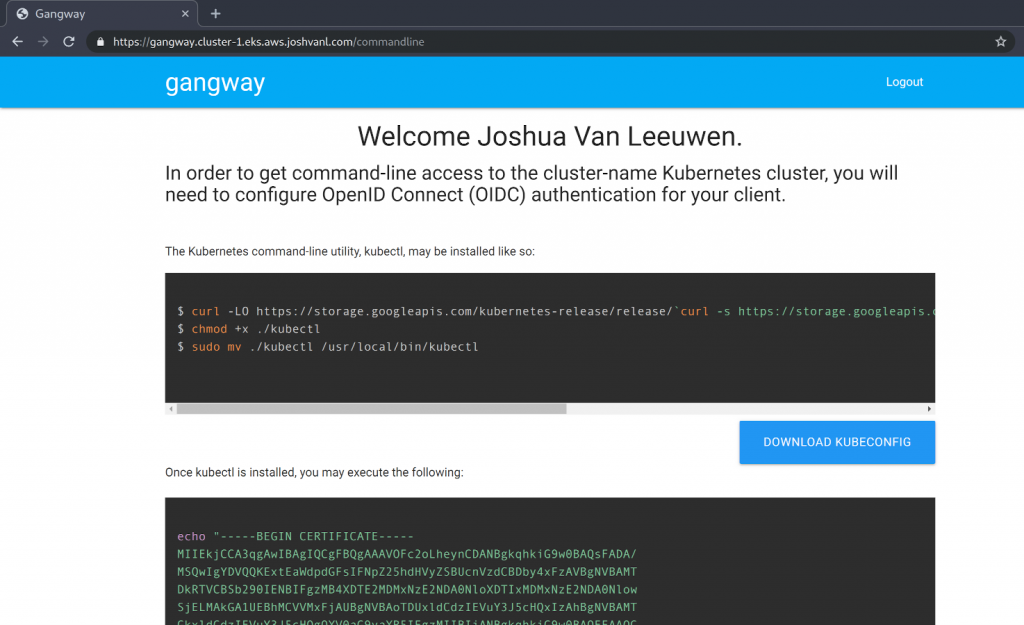Viewport: 1024px width, 625px height.
Task: Click the certificate line starting with SjELMAkGA1UE
Action: point(406,607)
